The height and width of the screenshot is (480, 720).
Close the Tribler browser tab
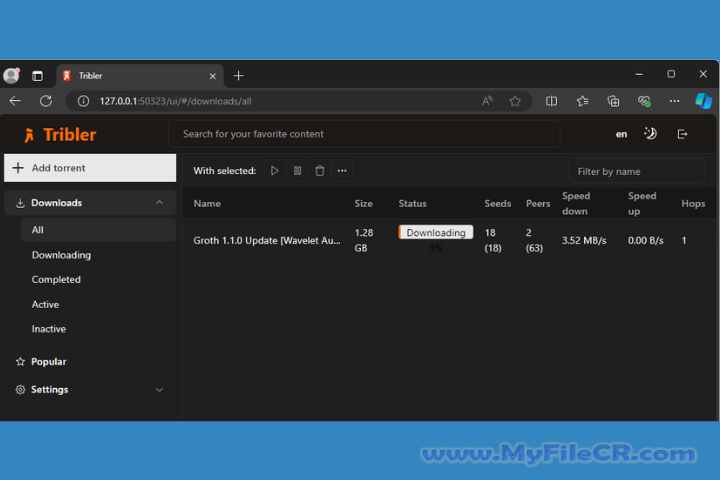pyautogui.click(x=213, y=76)
